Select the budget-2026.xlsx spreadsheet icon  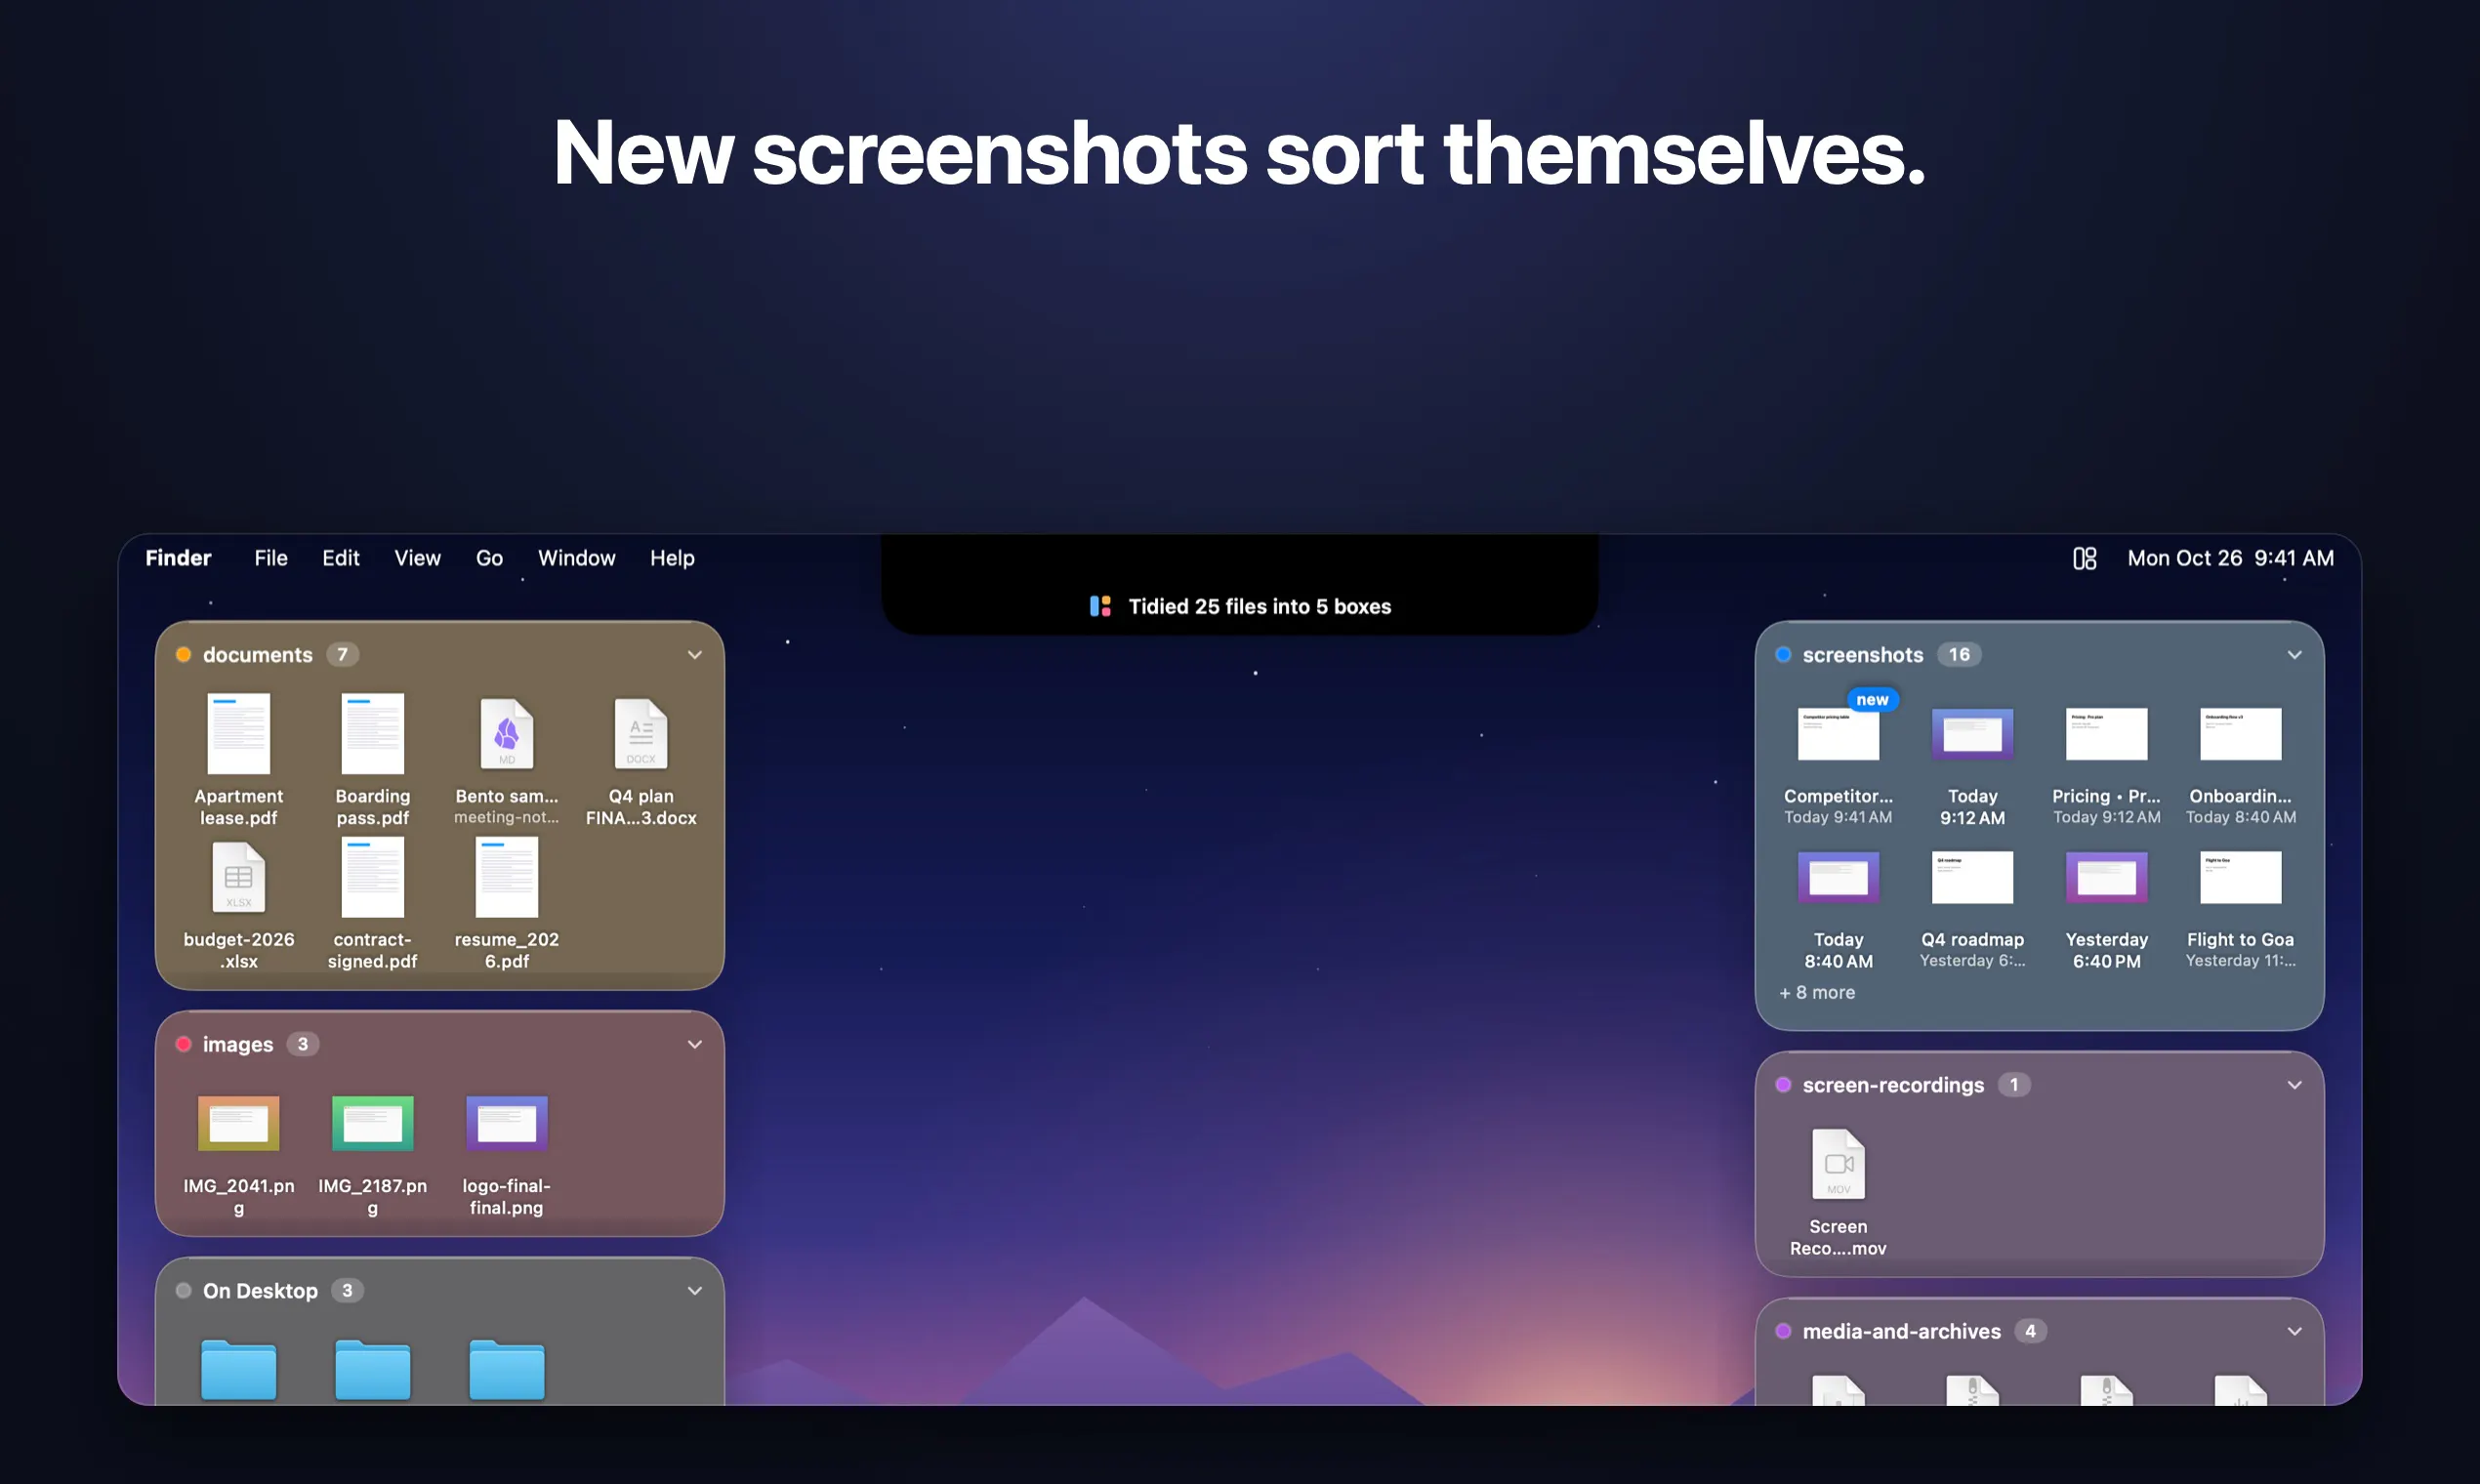(x=238, y=877)
